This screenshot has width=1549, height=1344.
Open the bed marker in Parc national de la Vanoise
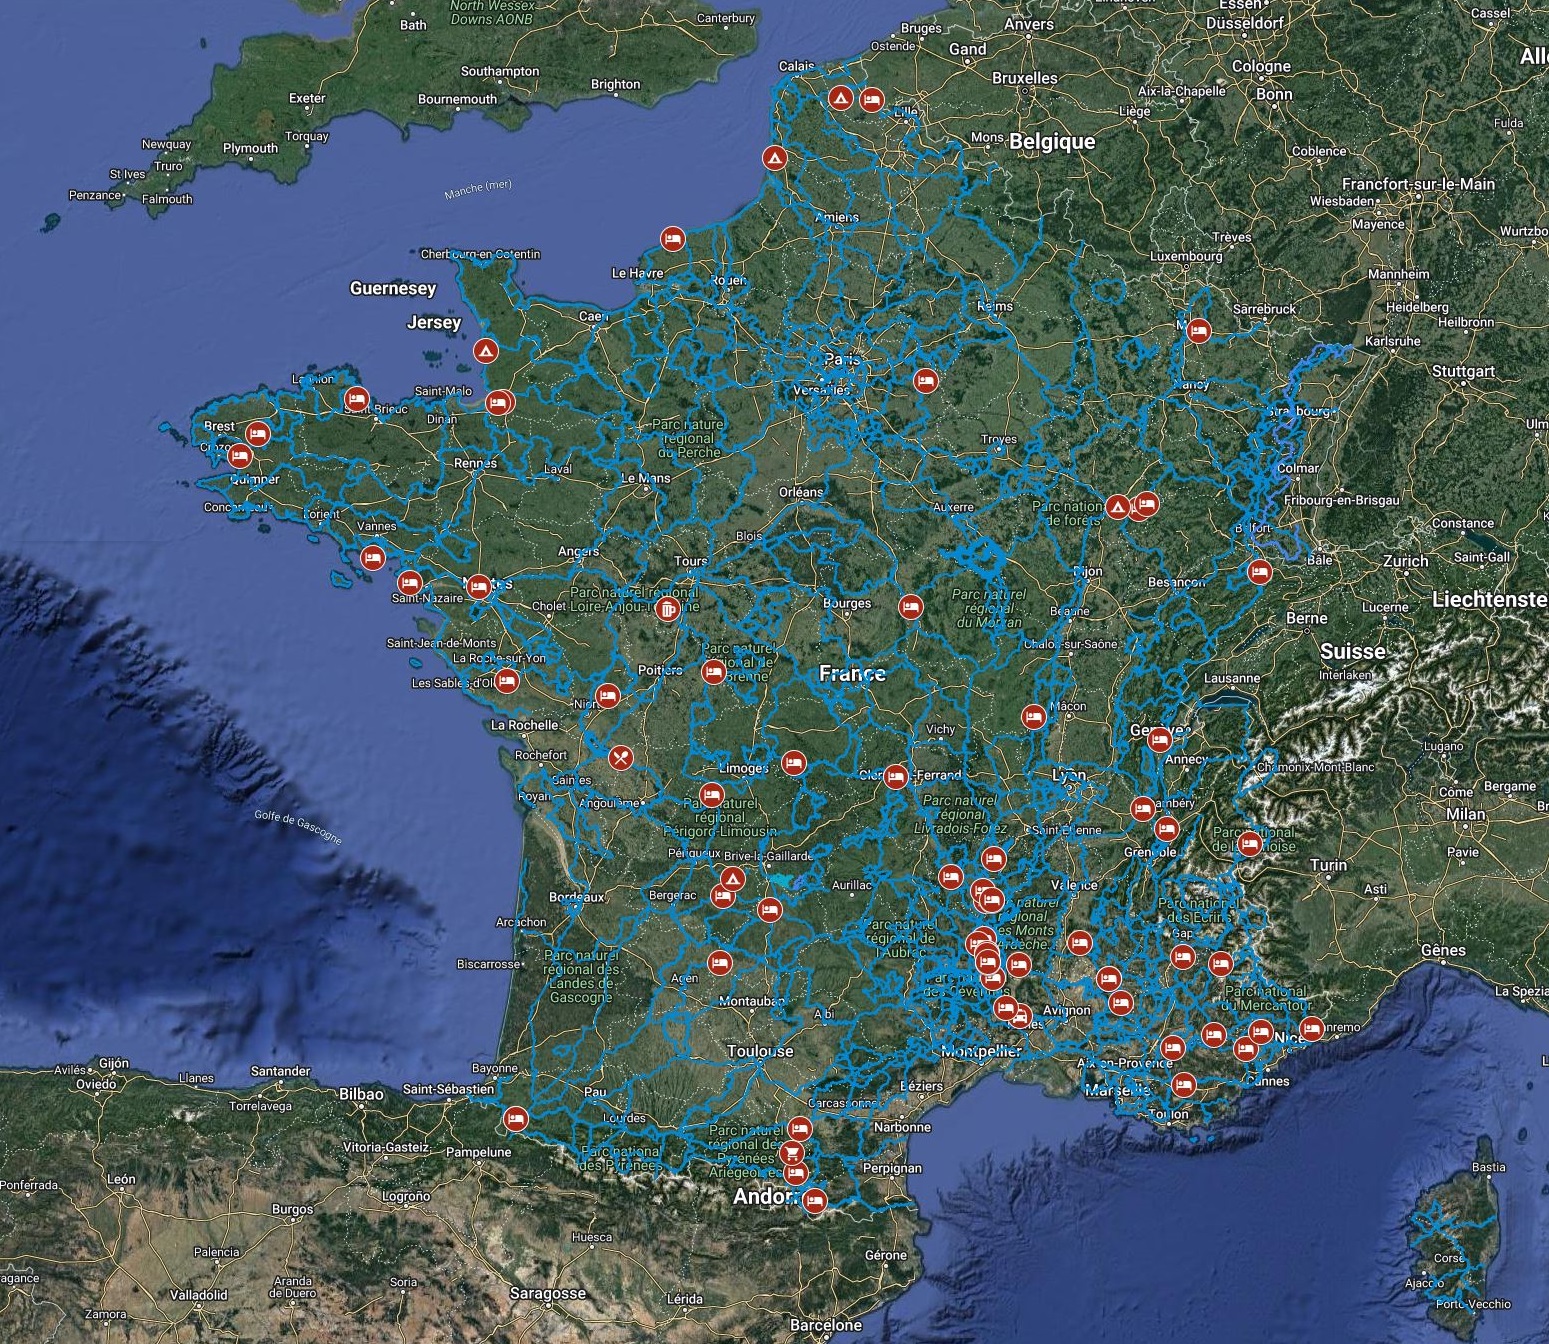(x=1249, y=844)
